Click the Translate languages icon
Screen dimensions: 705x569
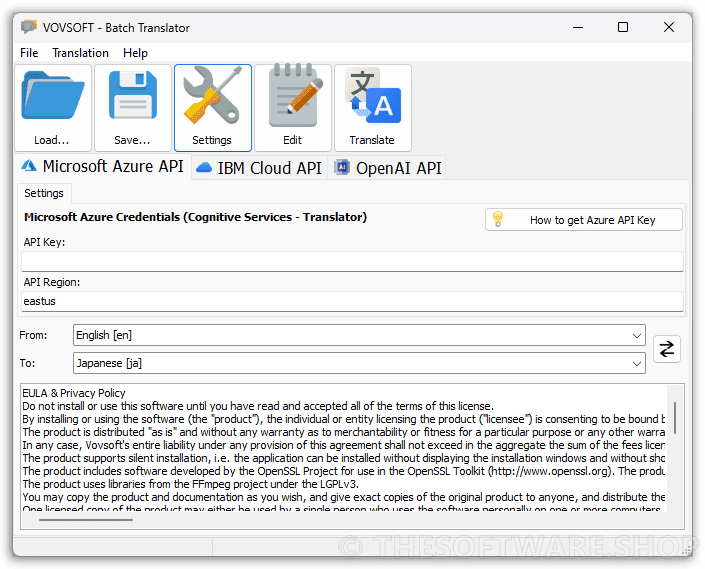pyautogui.click(x=373, y=95)
